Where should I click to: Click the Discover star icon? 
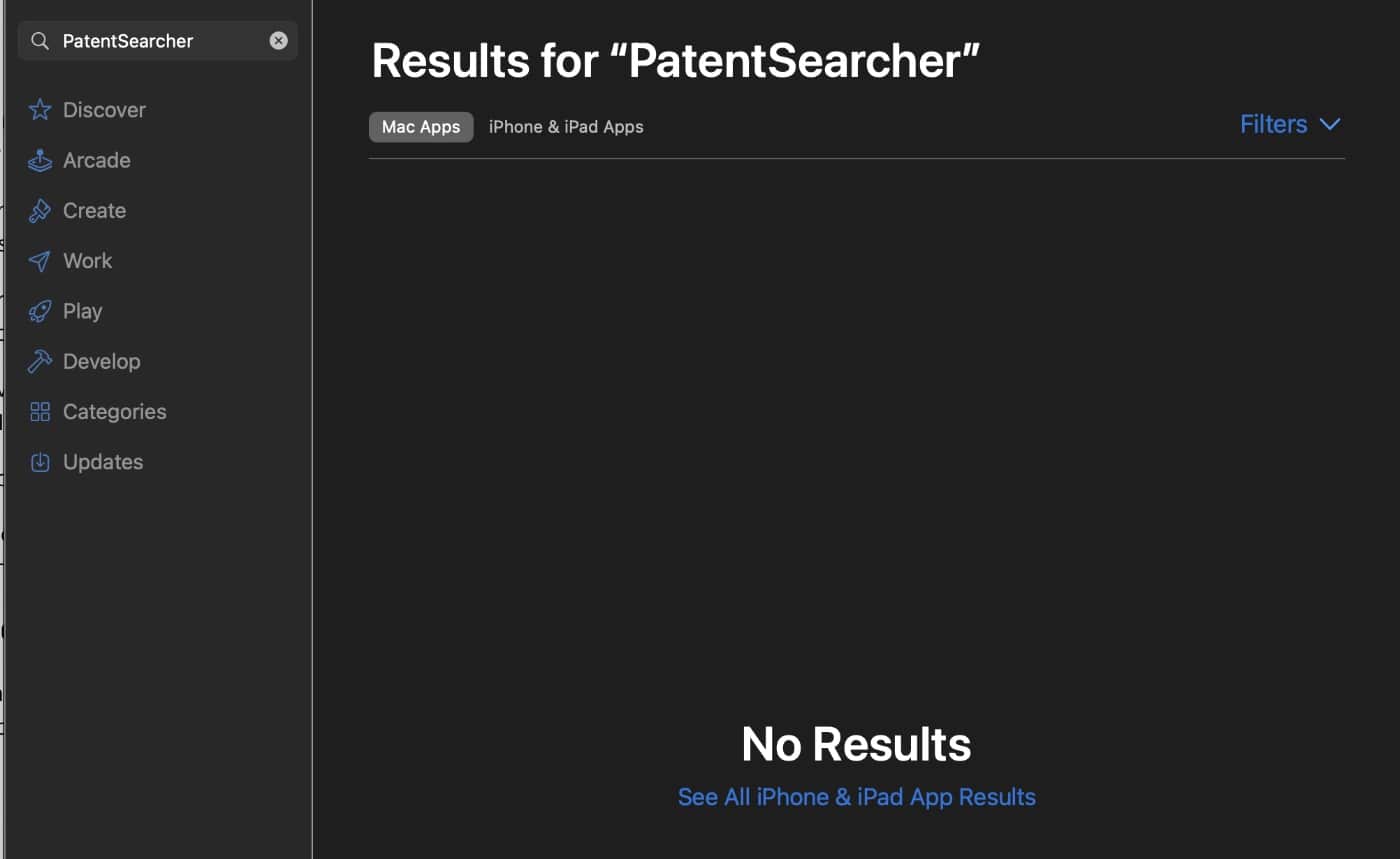(40, 110)
